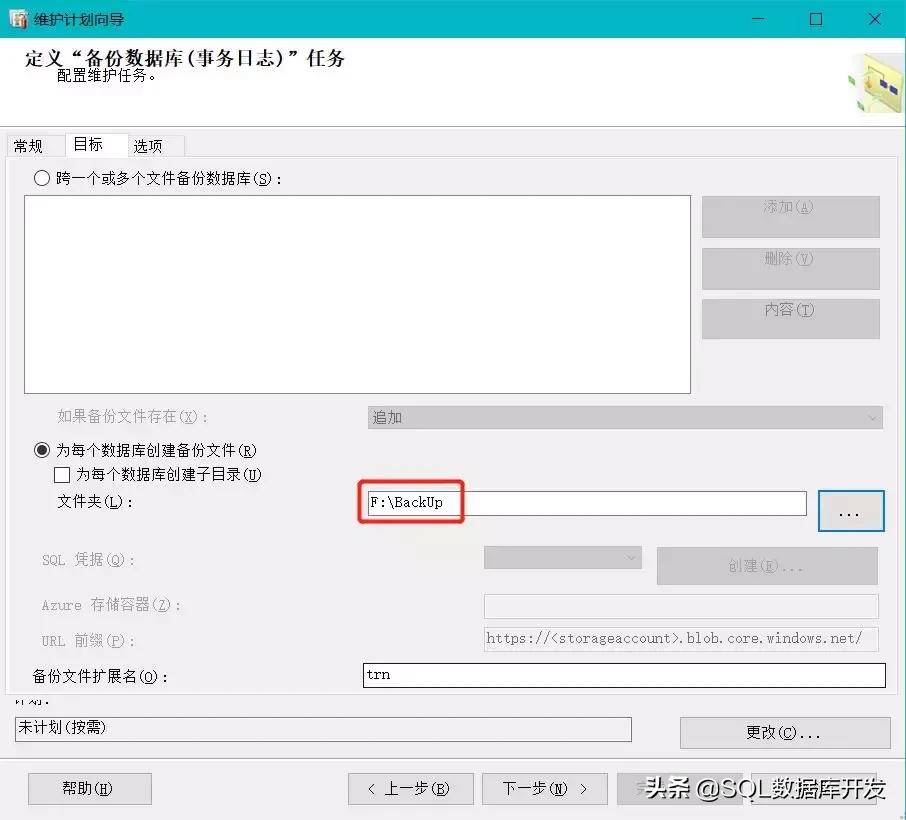Open the folder browse dialog with the ... button
906x820 pixels.
(850, 510)
